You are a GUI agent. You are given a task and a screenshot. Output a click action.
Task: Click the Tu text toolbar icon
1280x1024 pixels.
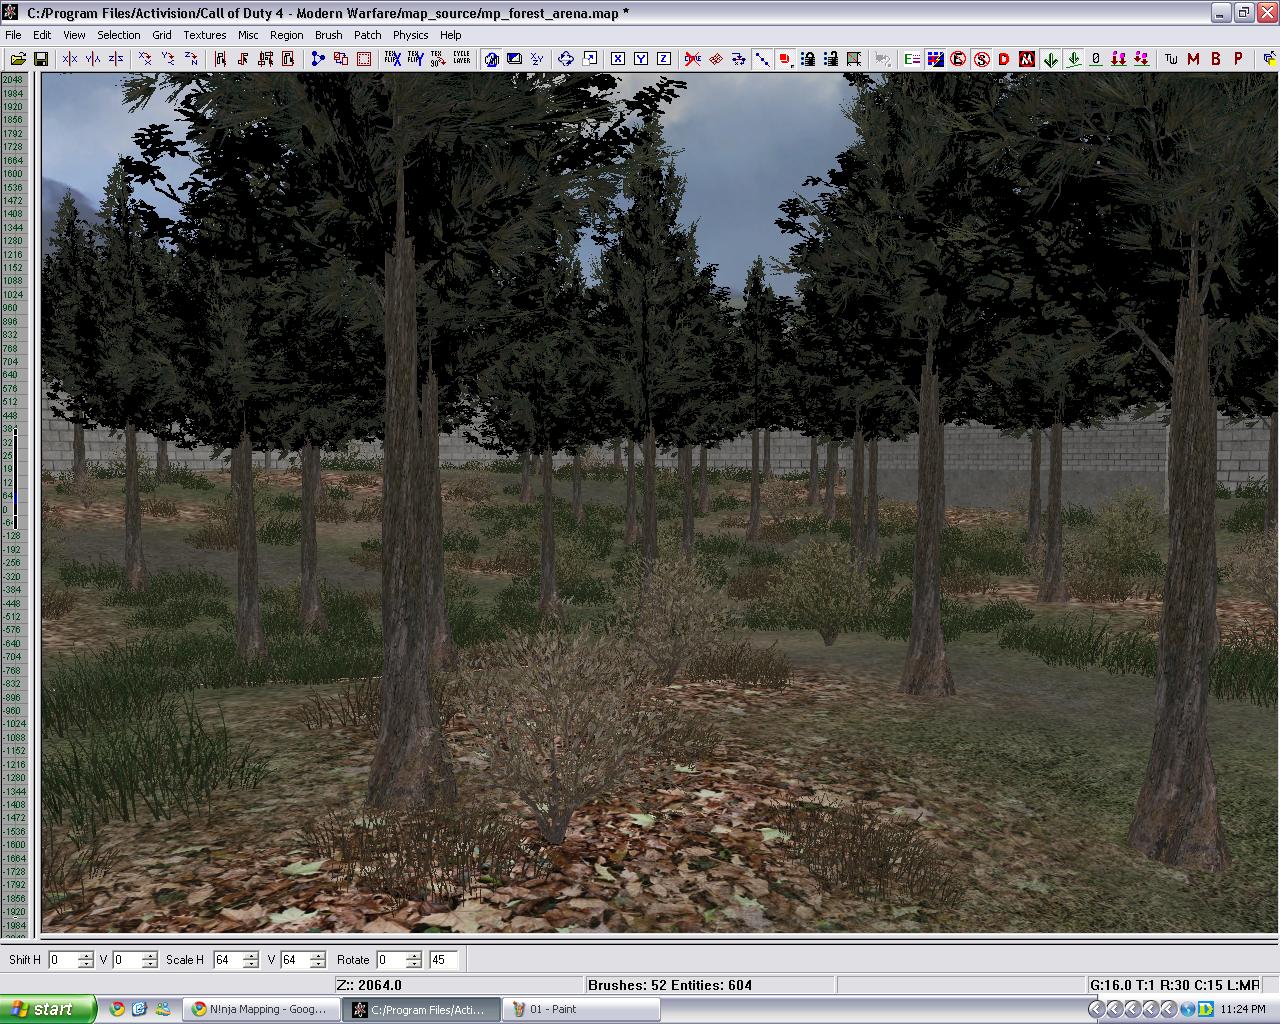(x=1171, y=59)
